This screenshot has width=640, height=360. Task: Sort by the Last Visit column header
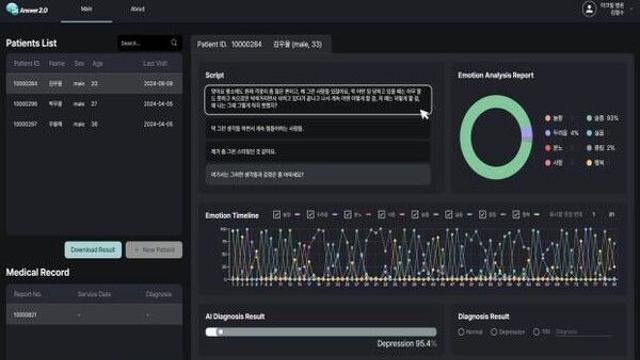pyautogui.click(x=155, y=63)
